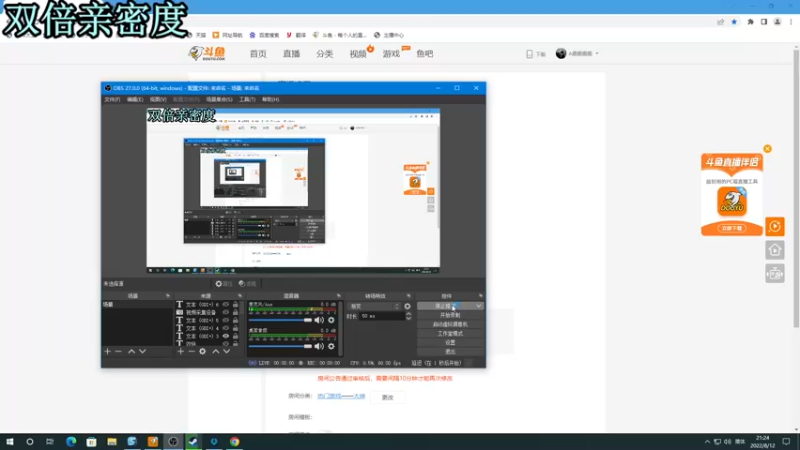Enable 工作室模式 studio mode button
Screen dimensions: 800x450
point(450,334)
